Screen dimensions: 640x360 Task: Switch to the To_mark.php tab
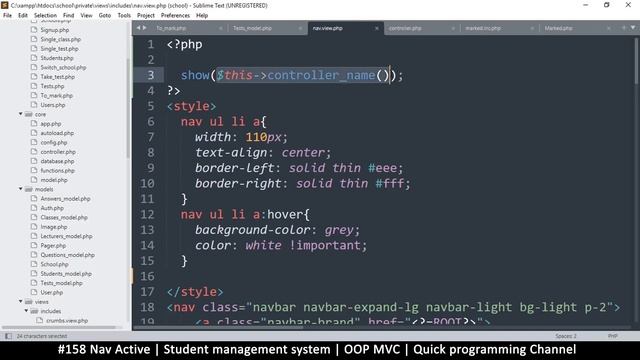[171, 28]
